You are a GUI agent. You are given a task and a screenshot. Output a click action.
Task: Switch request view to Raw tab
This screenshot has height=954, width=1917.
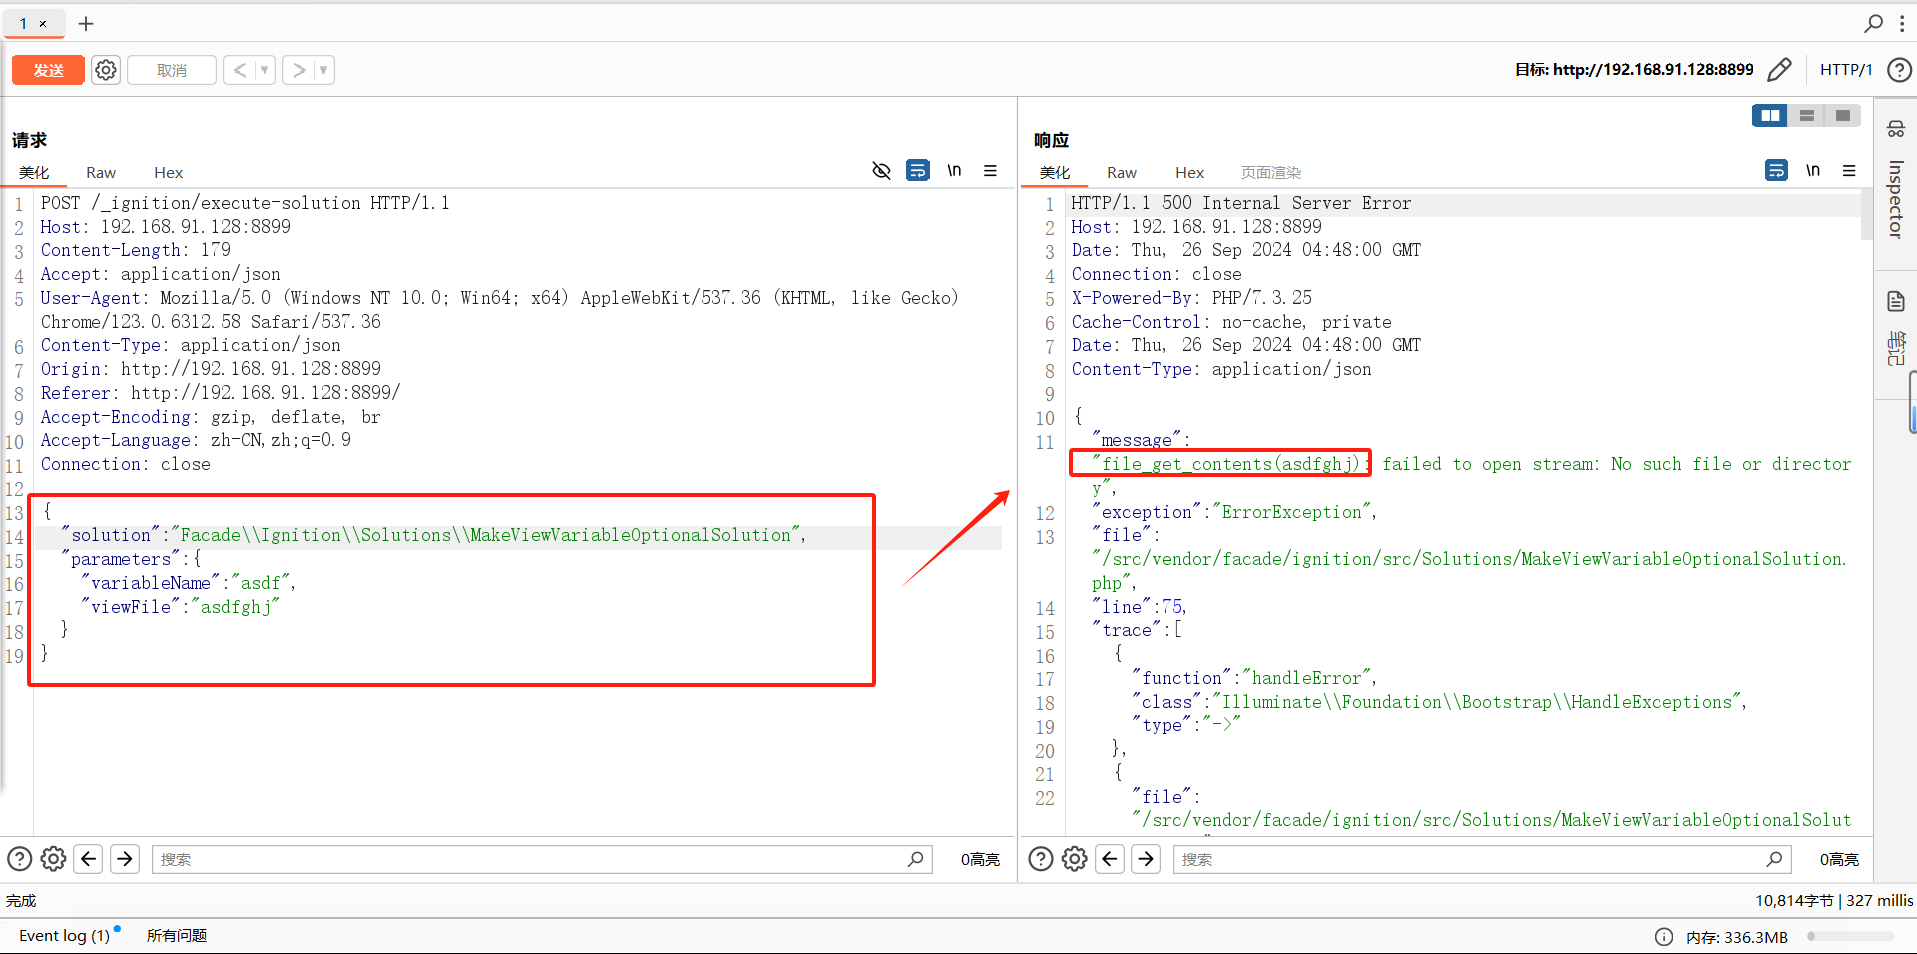(101, 172)
